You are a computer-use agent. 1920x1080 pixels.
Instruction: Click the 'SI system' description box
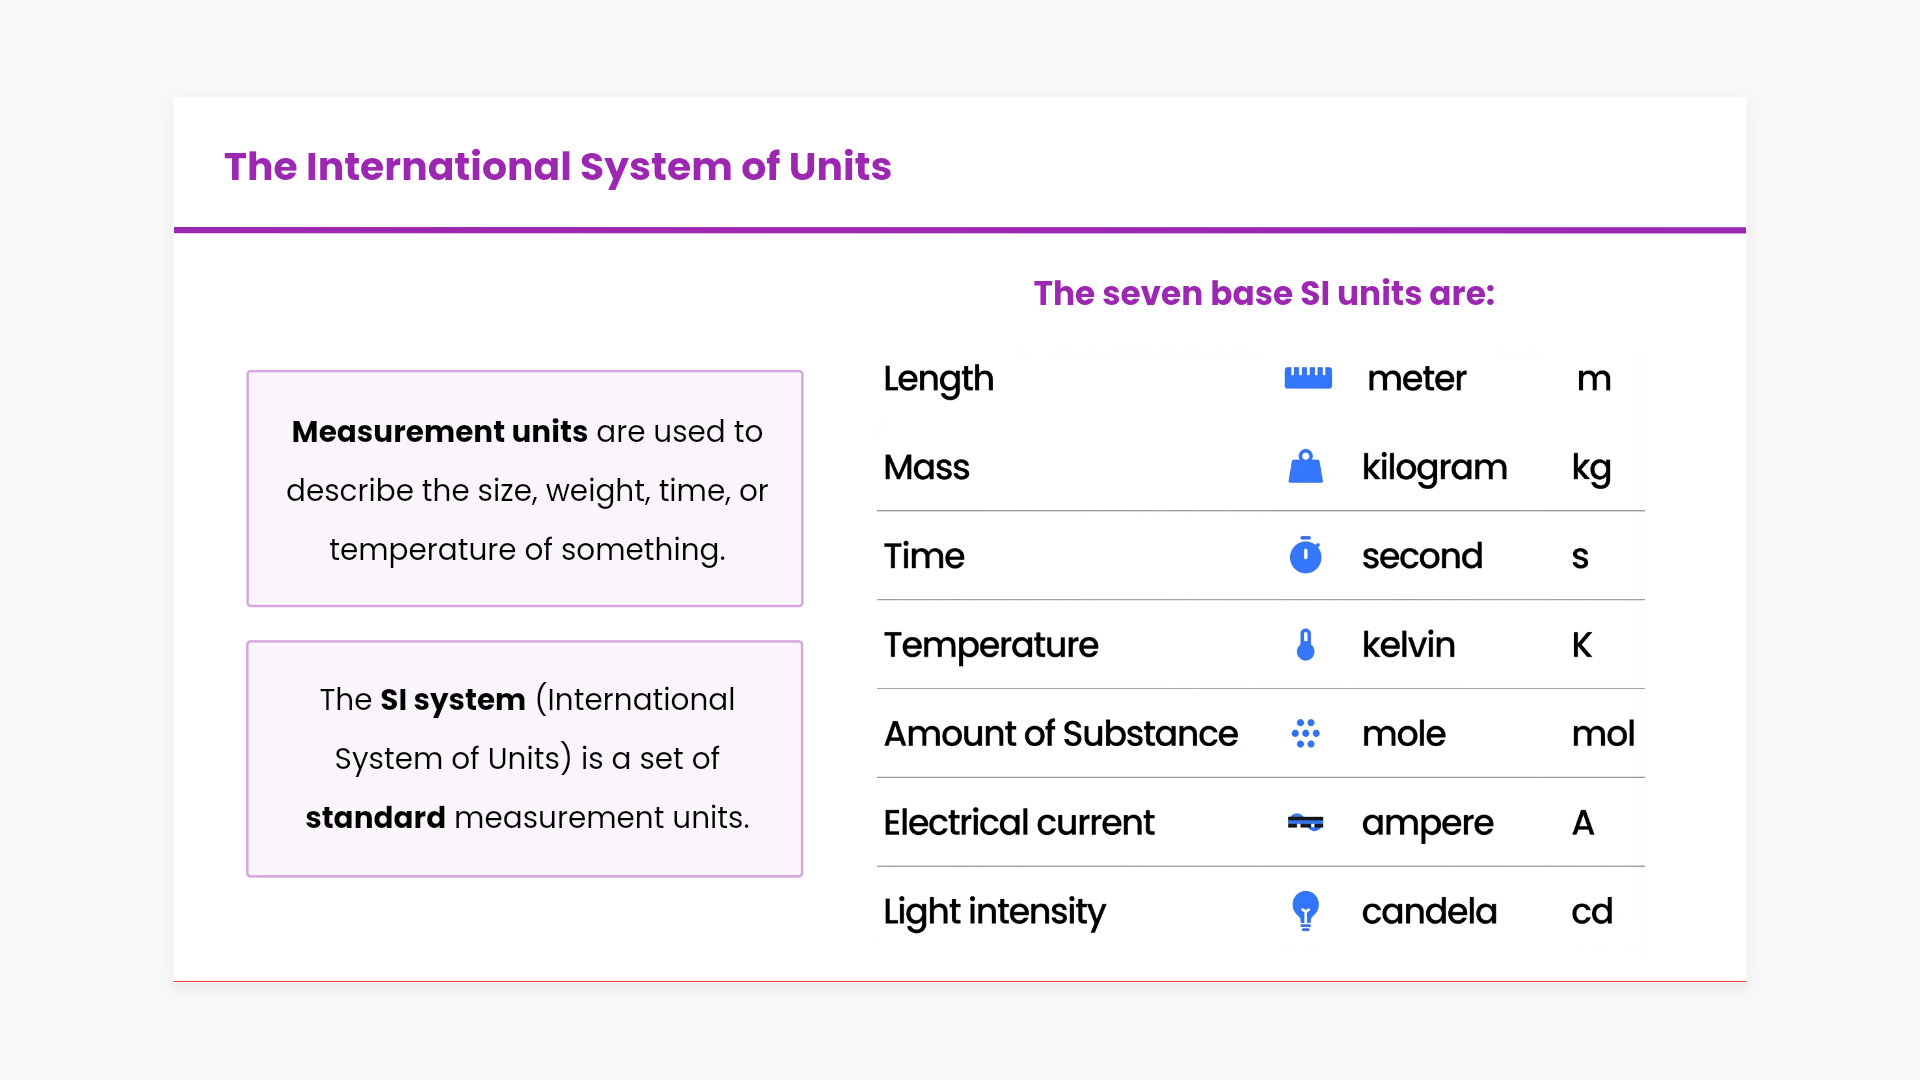pos(525,759)
